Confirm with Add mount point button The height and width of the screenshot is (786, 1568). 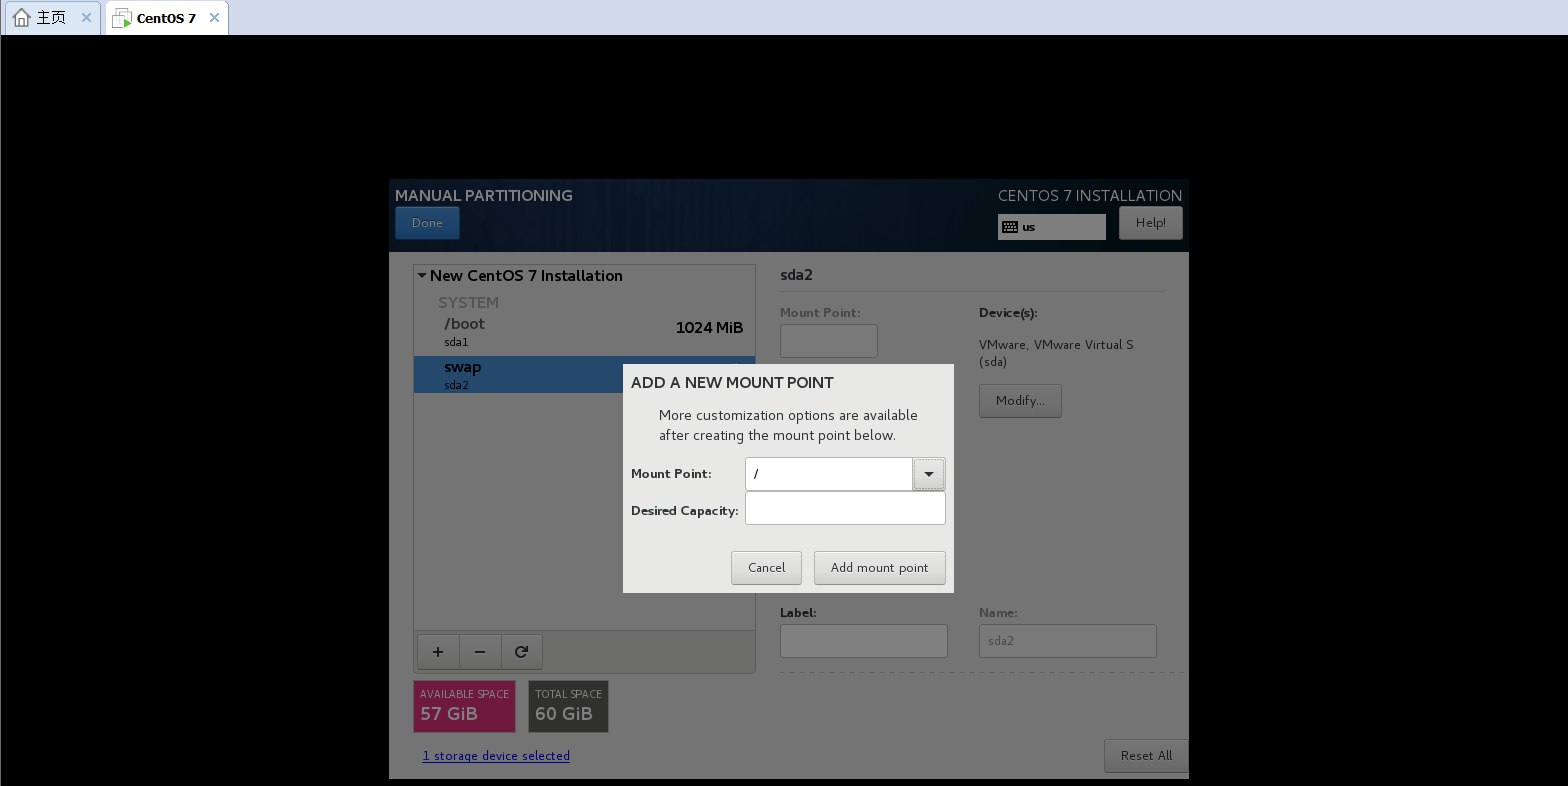tap(879, 568)
